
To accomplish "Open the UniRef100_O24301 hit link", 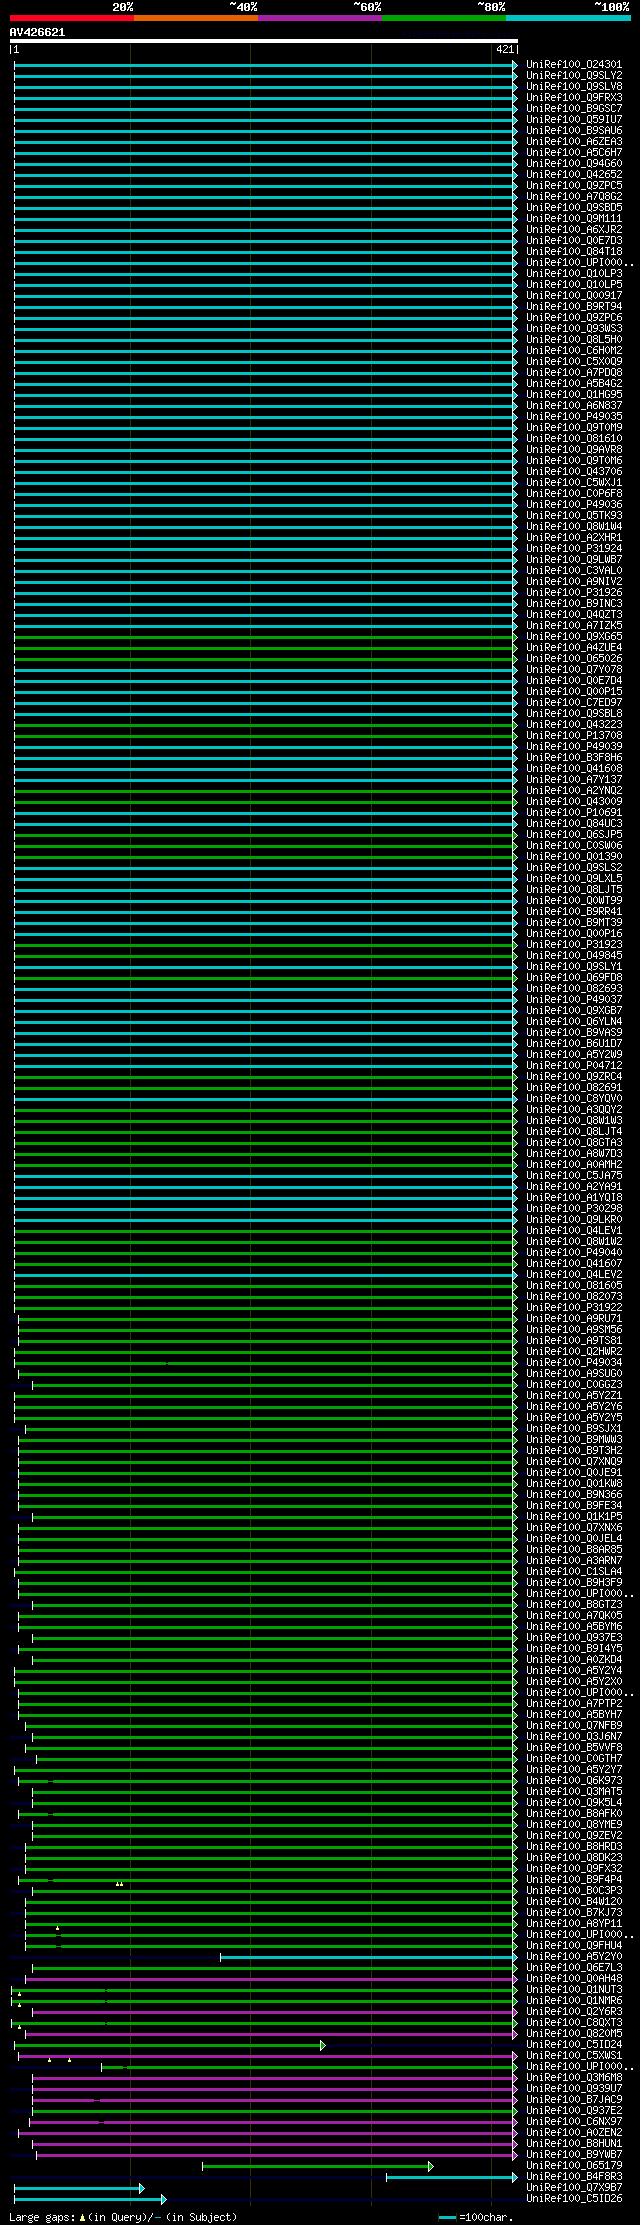I will point(574,65).
